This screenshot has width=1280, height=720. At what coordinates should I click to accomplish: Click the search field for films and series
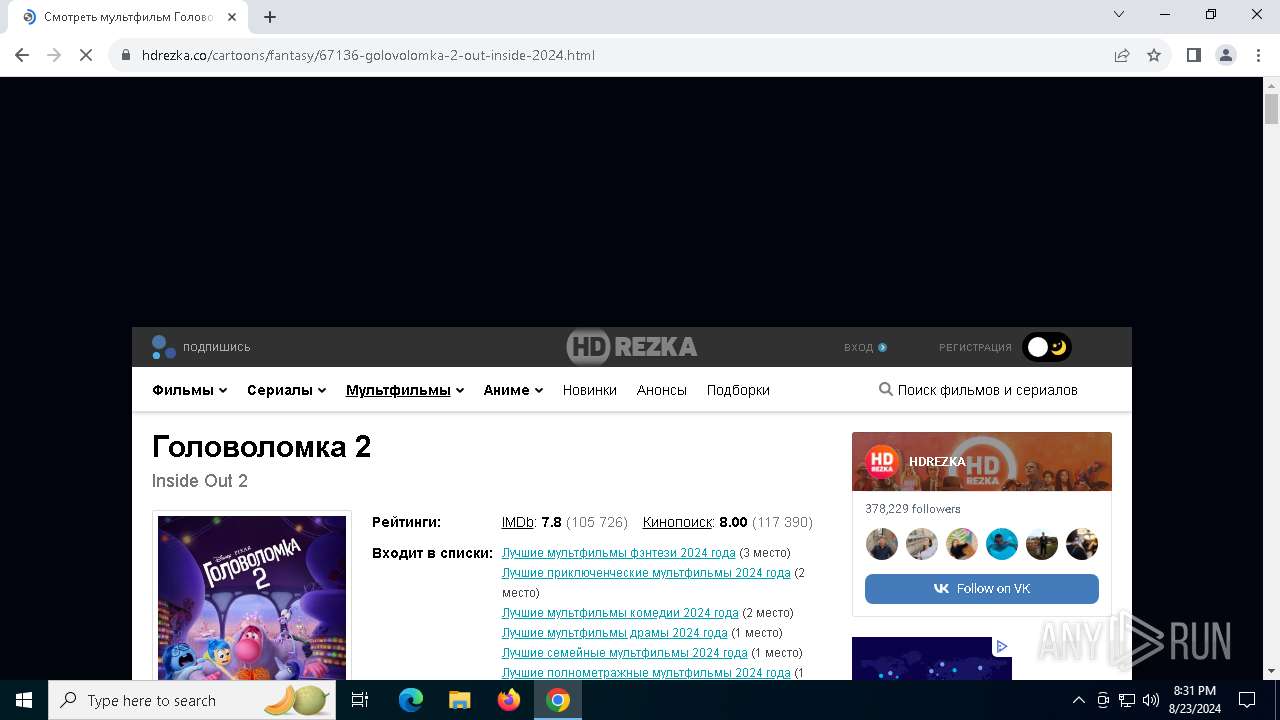pyautogui.click(x=987, y=390)
